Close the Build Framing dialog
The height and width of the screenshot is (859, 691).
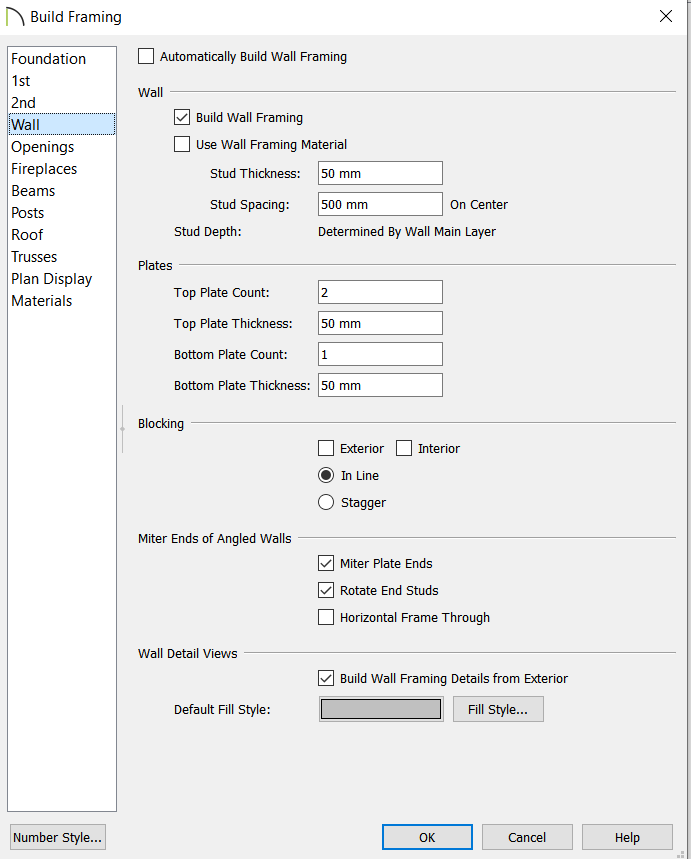[x=666, y=16]
